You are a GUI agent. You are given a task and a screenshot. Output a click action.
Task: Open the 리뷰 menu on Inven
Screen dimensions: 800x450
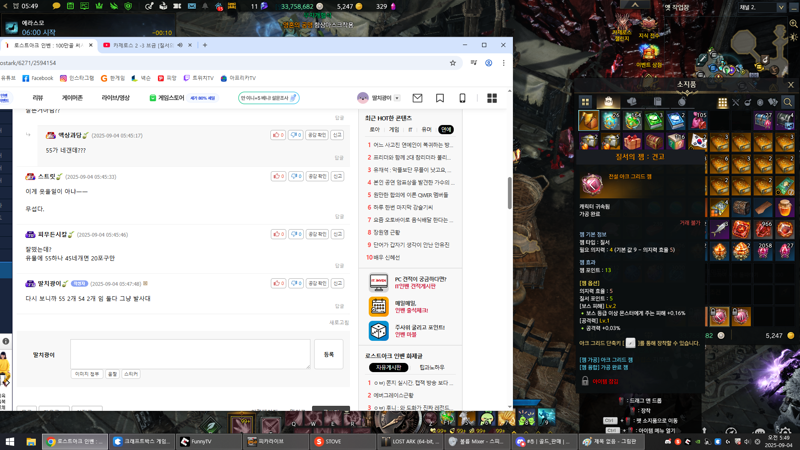(x=38, y=98)
